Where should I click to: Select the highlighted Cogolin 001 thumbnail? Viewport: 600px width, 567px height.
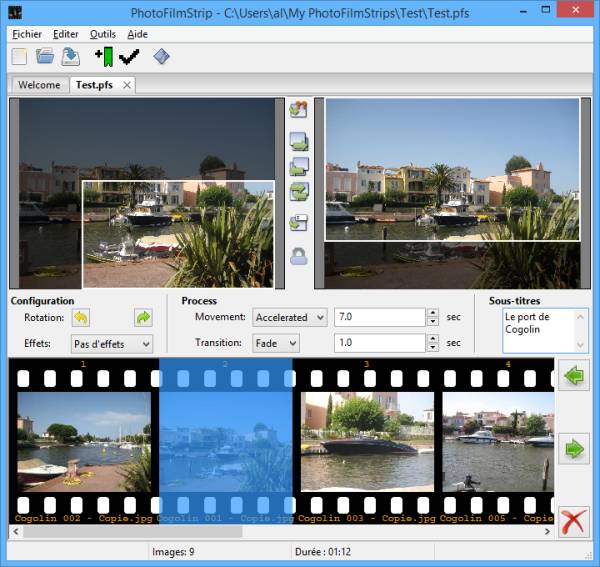point(226,442)
